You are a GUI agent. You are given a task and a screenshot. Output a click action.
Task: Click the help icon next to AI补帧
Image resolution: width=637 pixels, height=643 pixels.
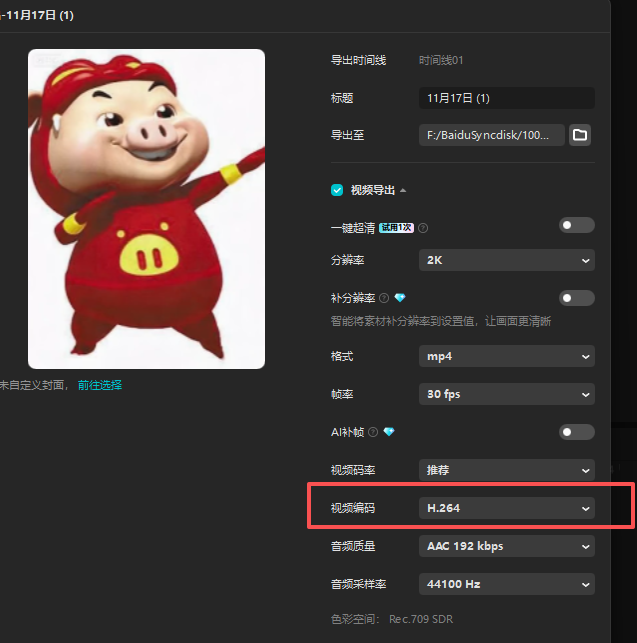coord(373,432)
